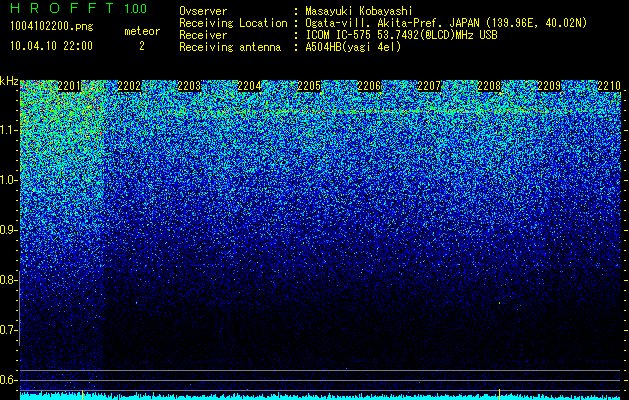The width and height of the screenshot is (629, 400).
Task: Click the 1.0 frequency axis label
Action: [x=8, y=180]
